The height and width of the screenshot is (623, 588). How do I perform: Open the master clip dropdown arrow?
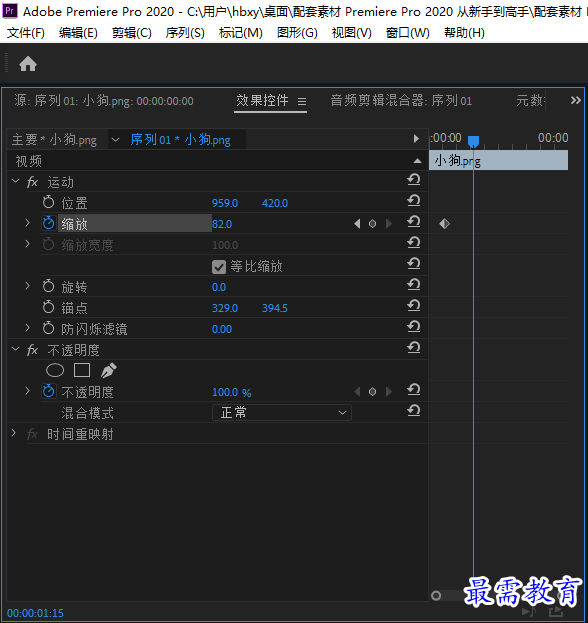point(116,139)
